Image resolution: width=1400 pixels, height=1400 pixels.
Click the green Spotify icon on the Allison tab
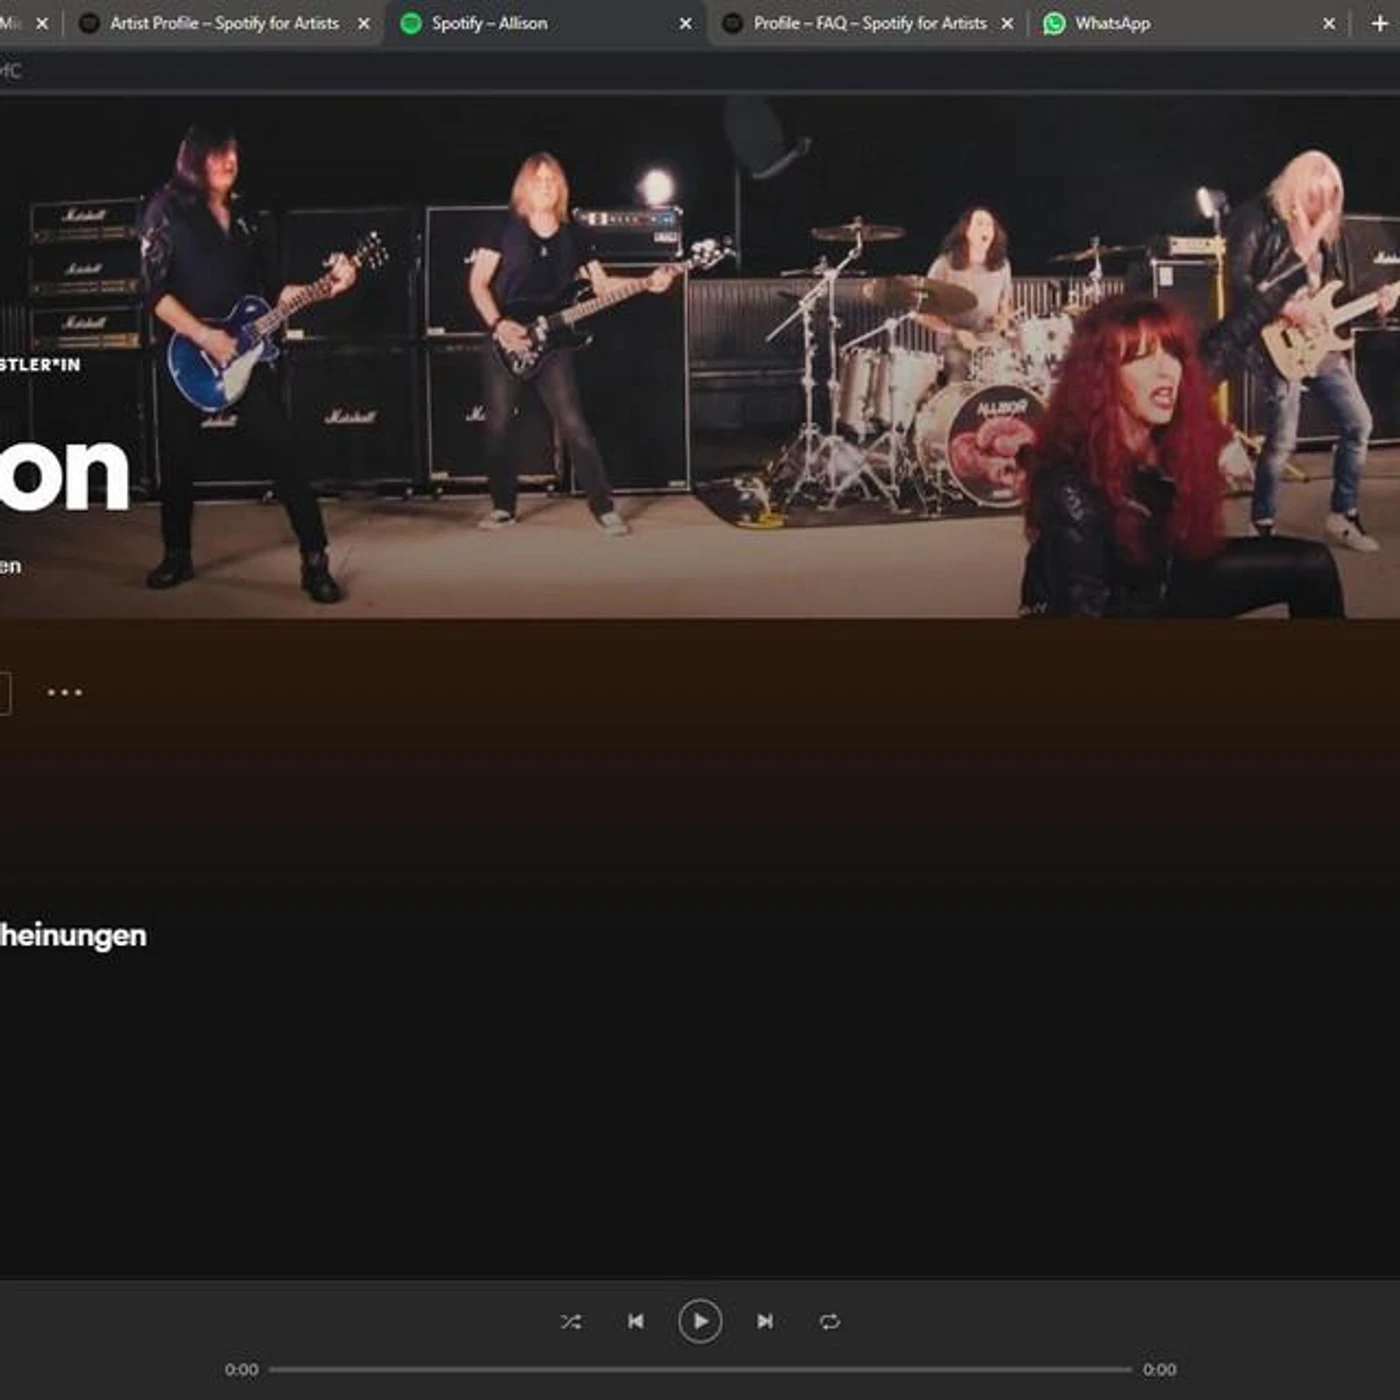411,22
